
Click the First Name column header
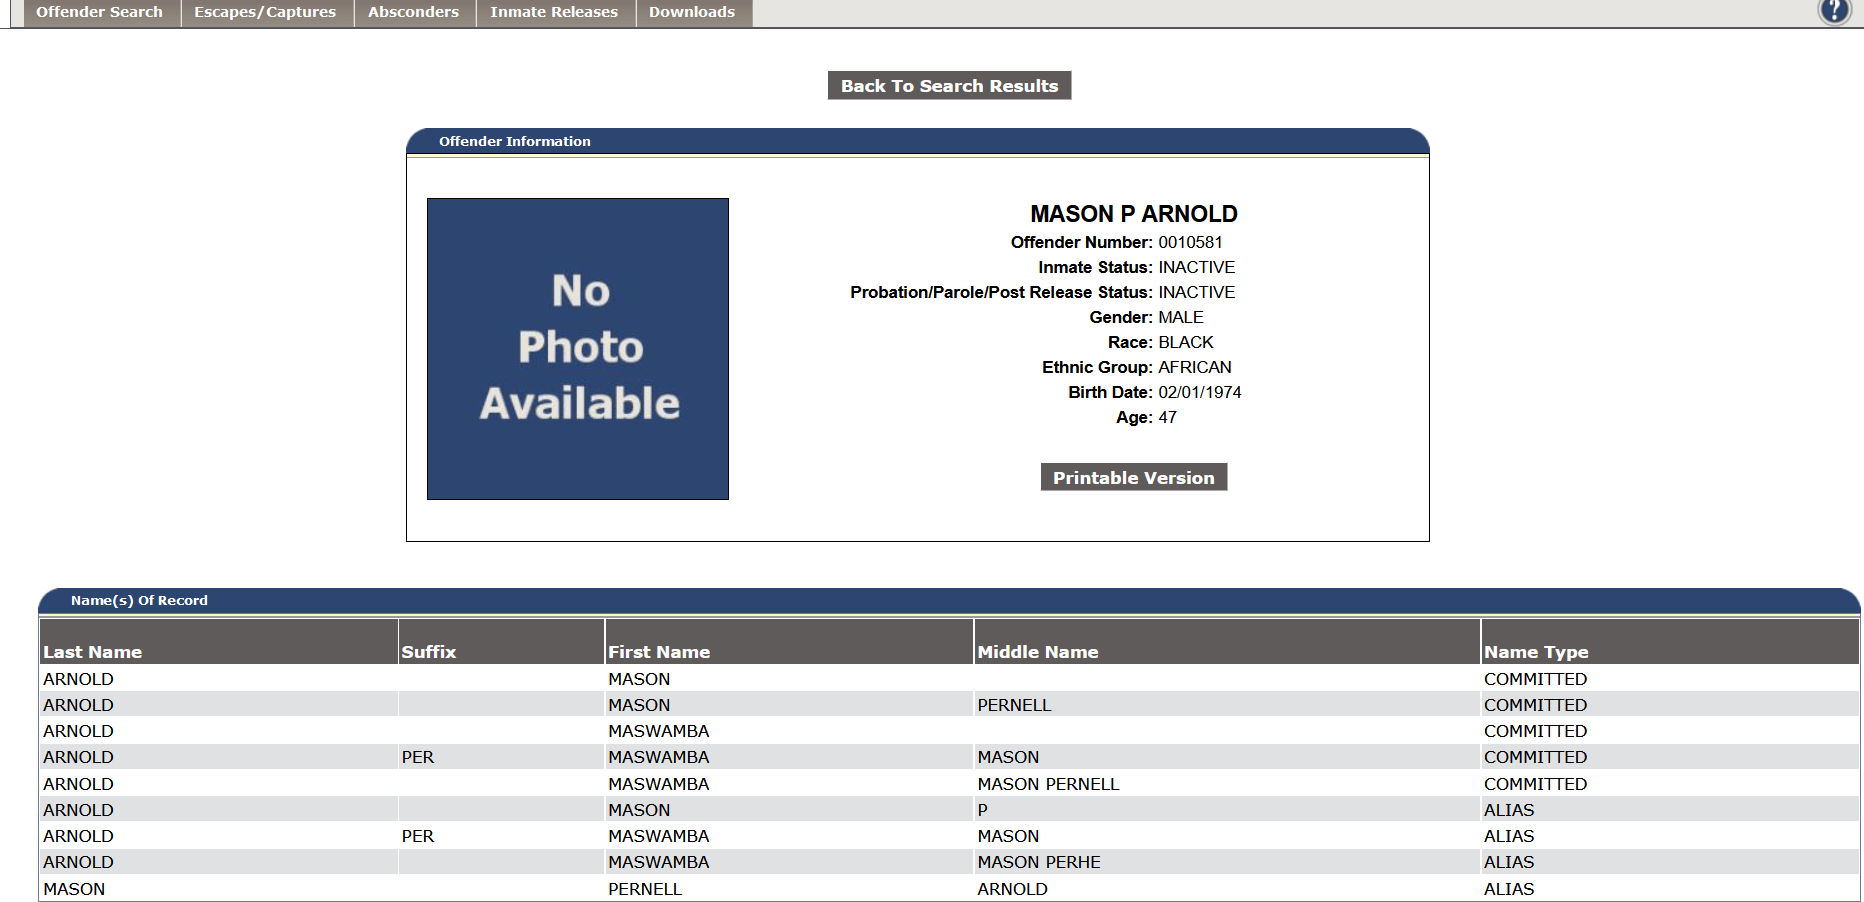[659, 652]
